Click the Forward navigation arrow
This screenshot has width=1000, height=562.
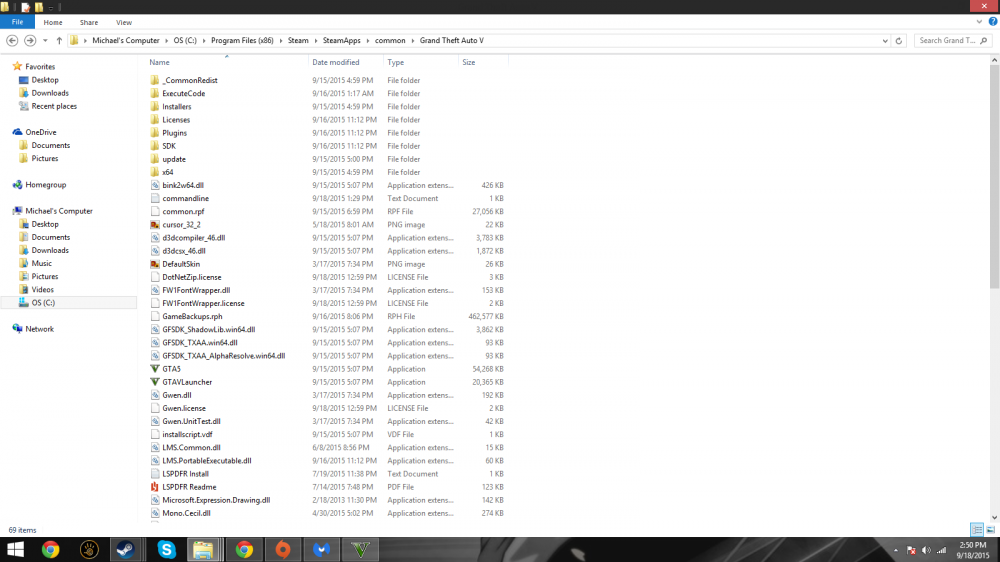(30, 40)
